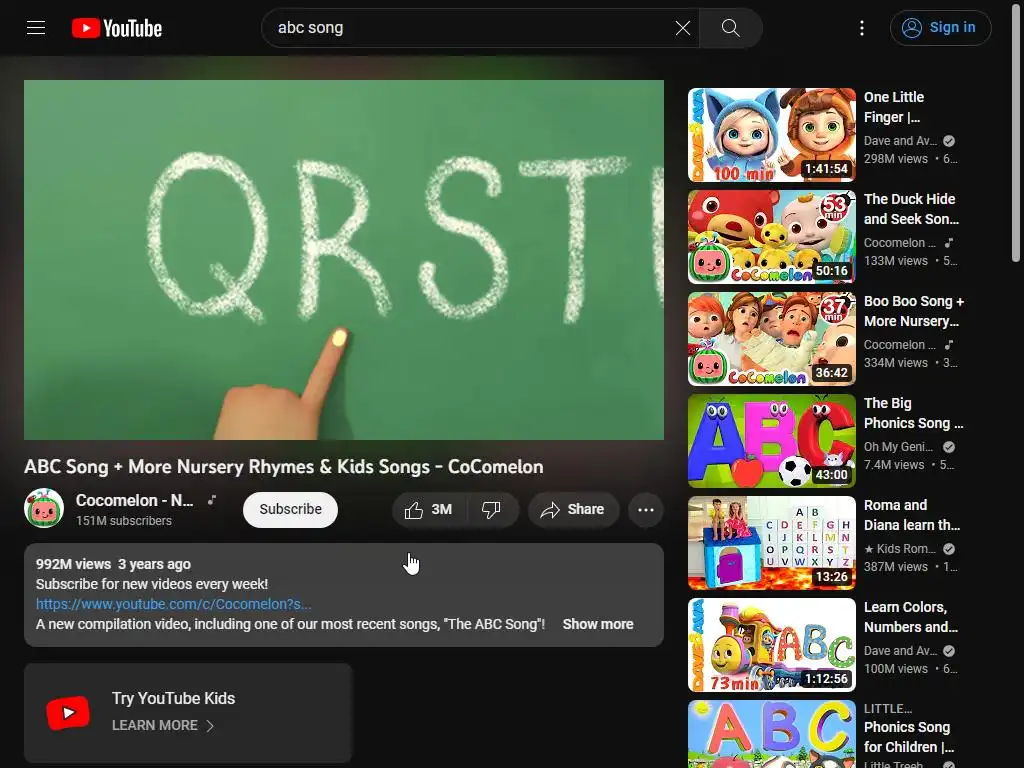Click the title Boo Boo Song + More Nursery
Viewport: 1024px width, 768px height.
[x=914, y=311]
